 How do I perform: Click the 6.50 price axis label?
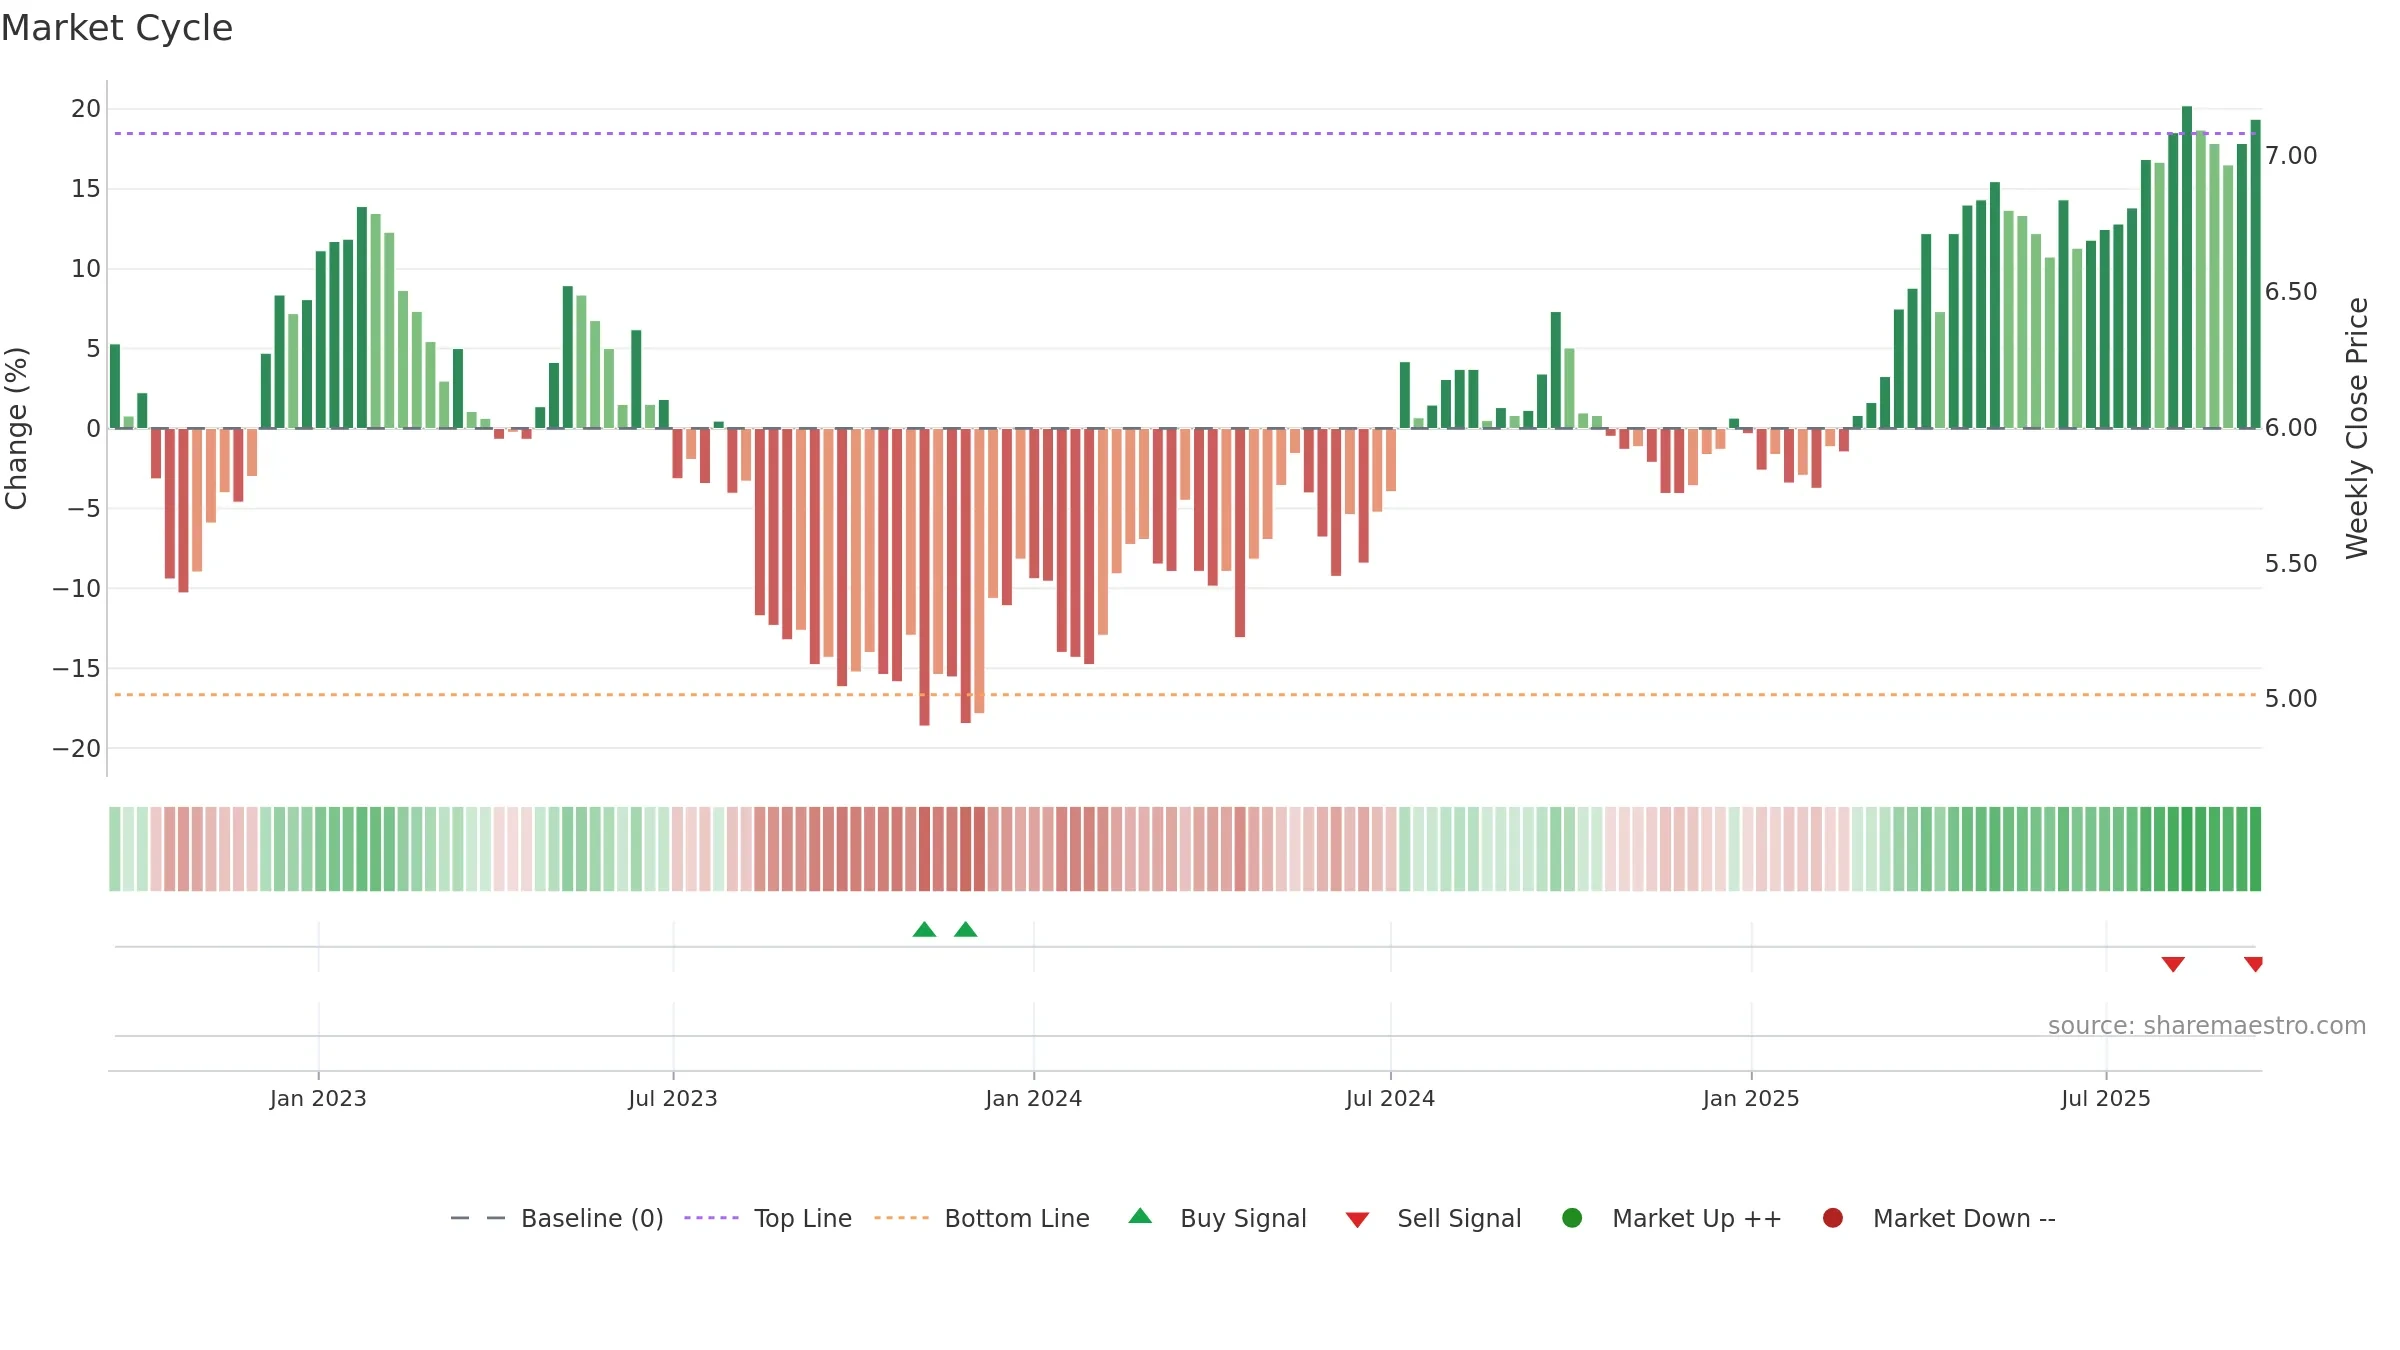pos(2291,292)
